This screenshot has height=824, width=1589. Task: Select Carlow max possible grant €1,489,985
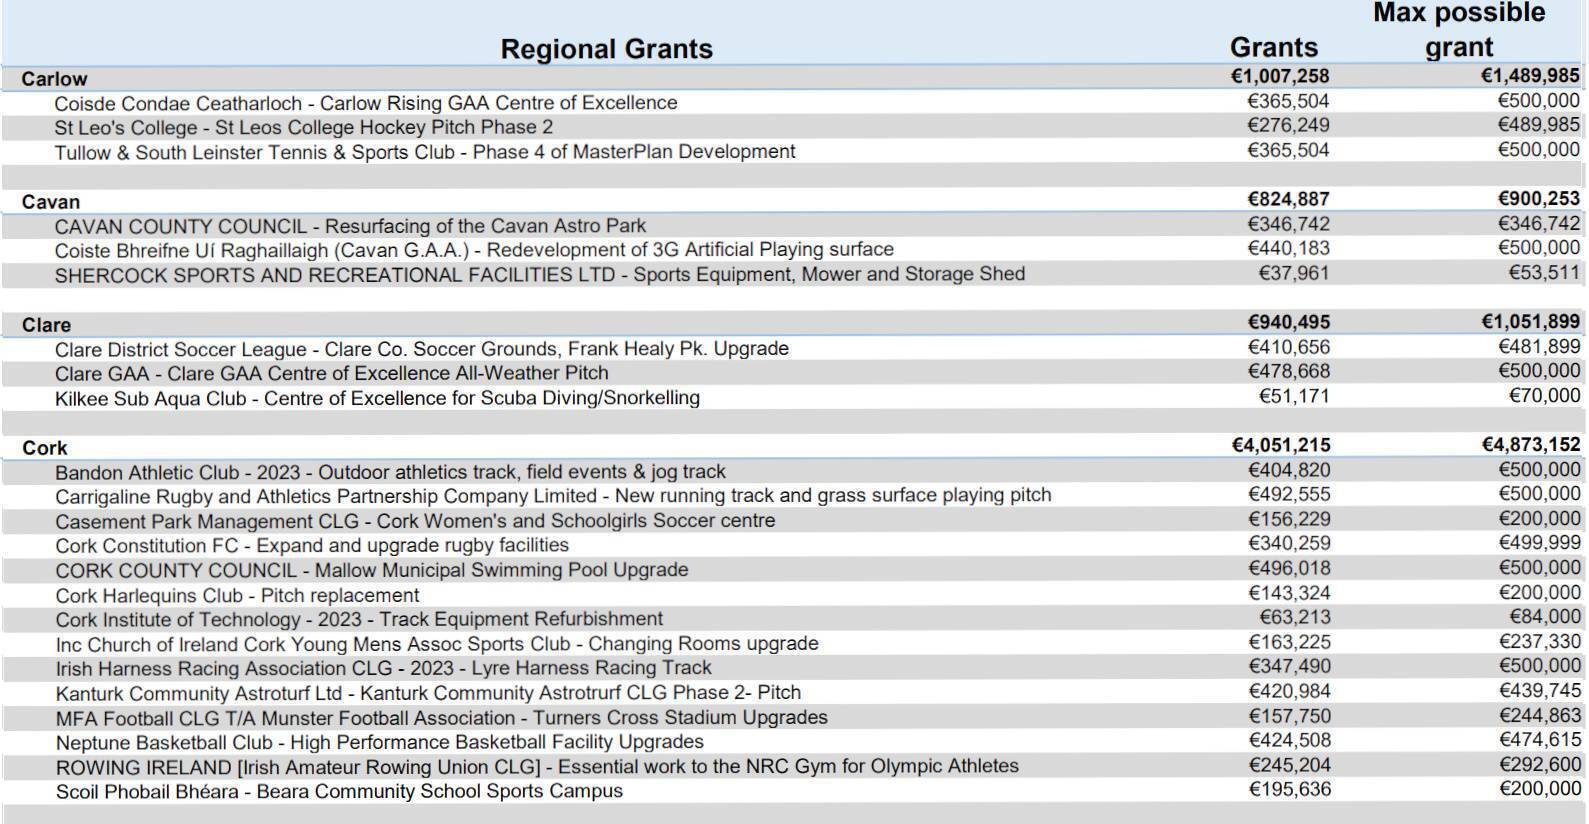point(1530,76)
